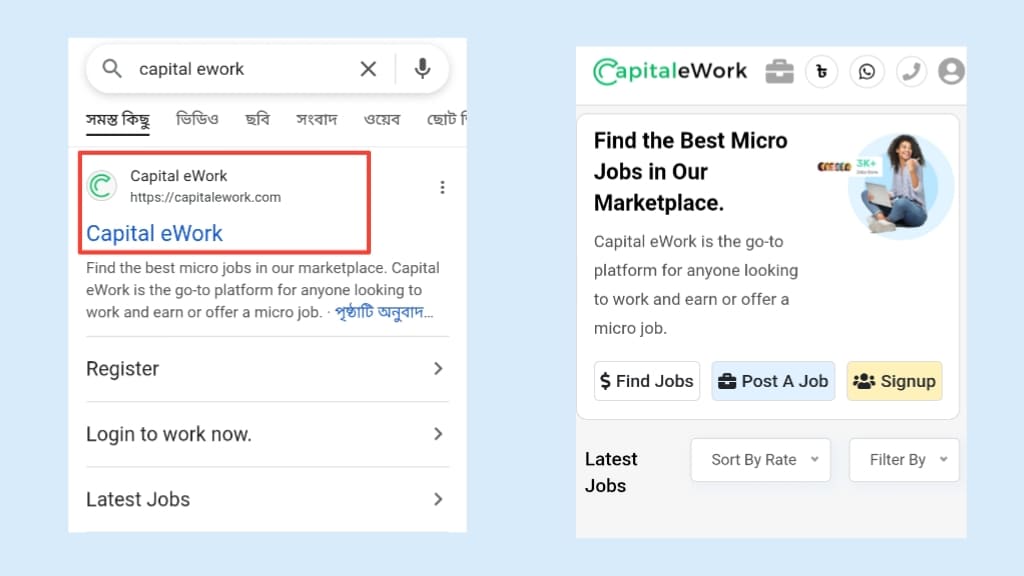
Task: Open the WhatsApp icon in header
Action: coord(866,72)
